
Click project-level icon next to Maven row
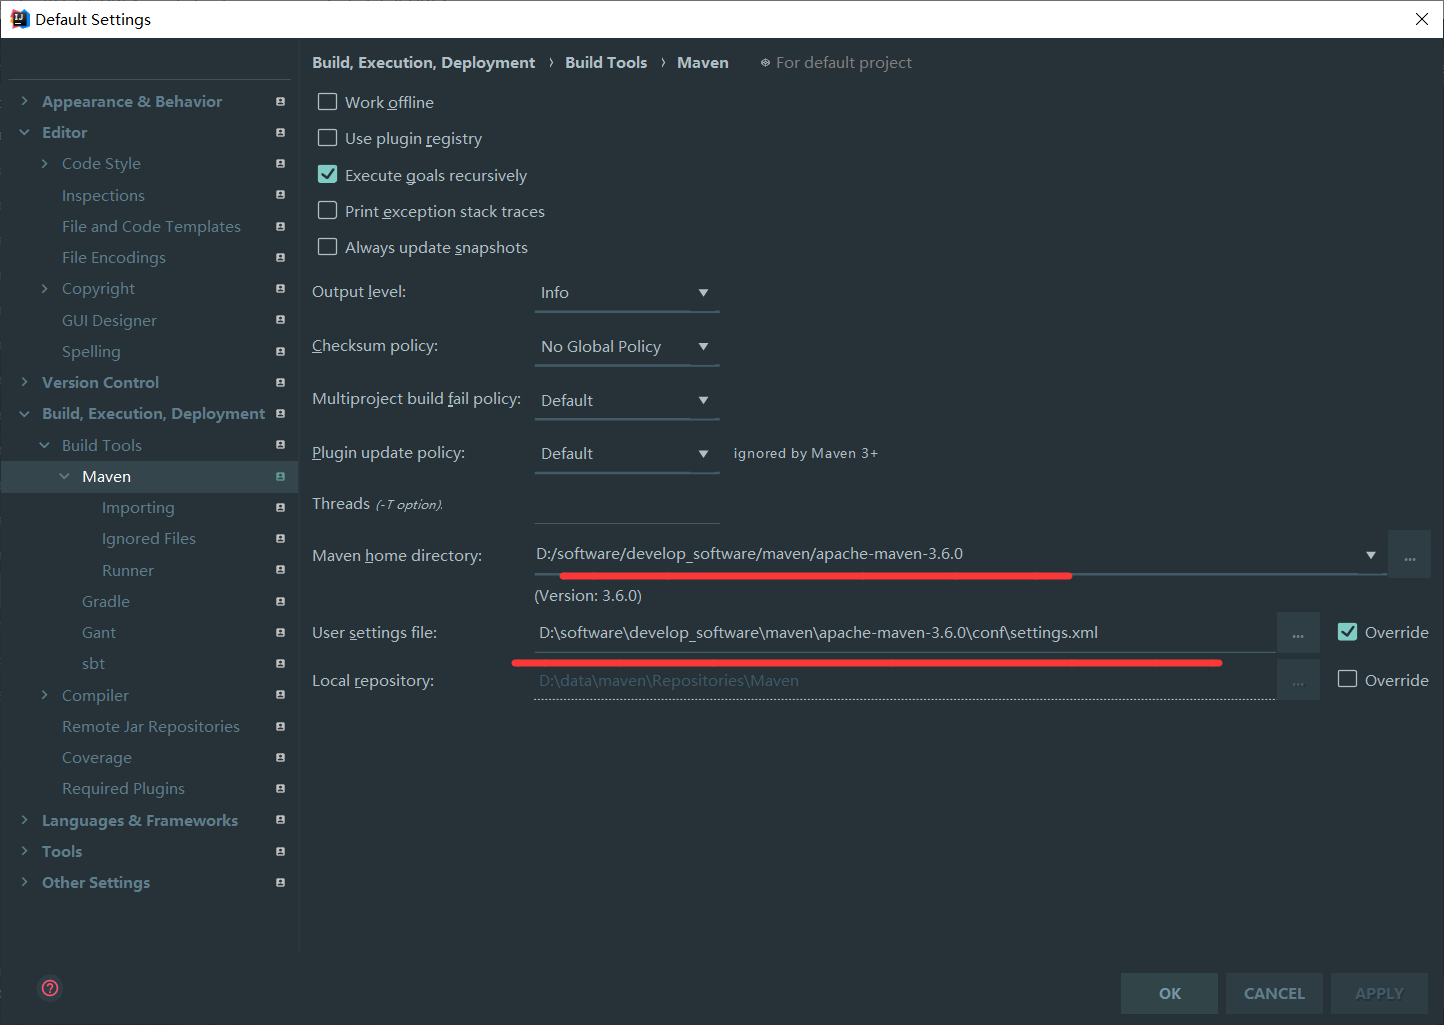280,477
